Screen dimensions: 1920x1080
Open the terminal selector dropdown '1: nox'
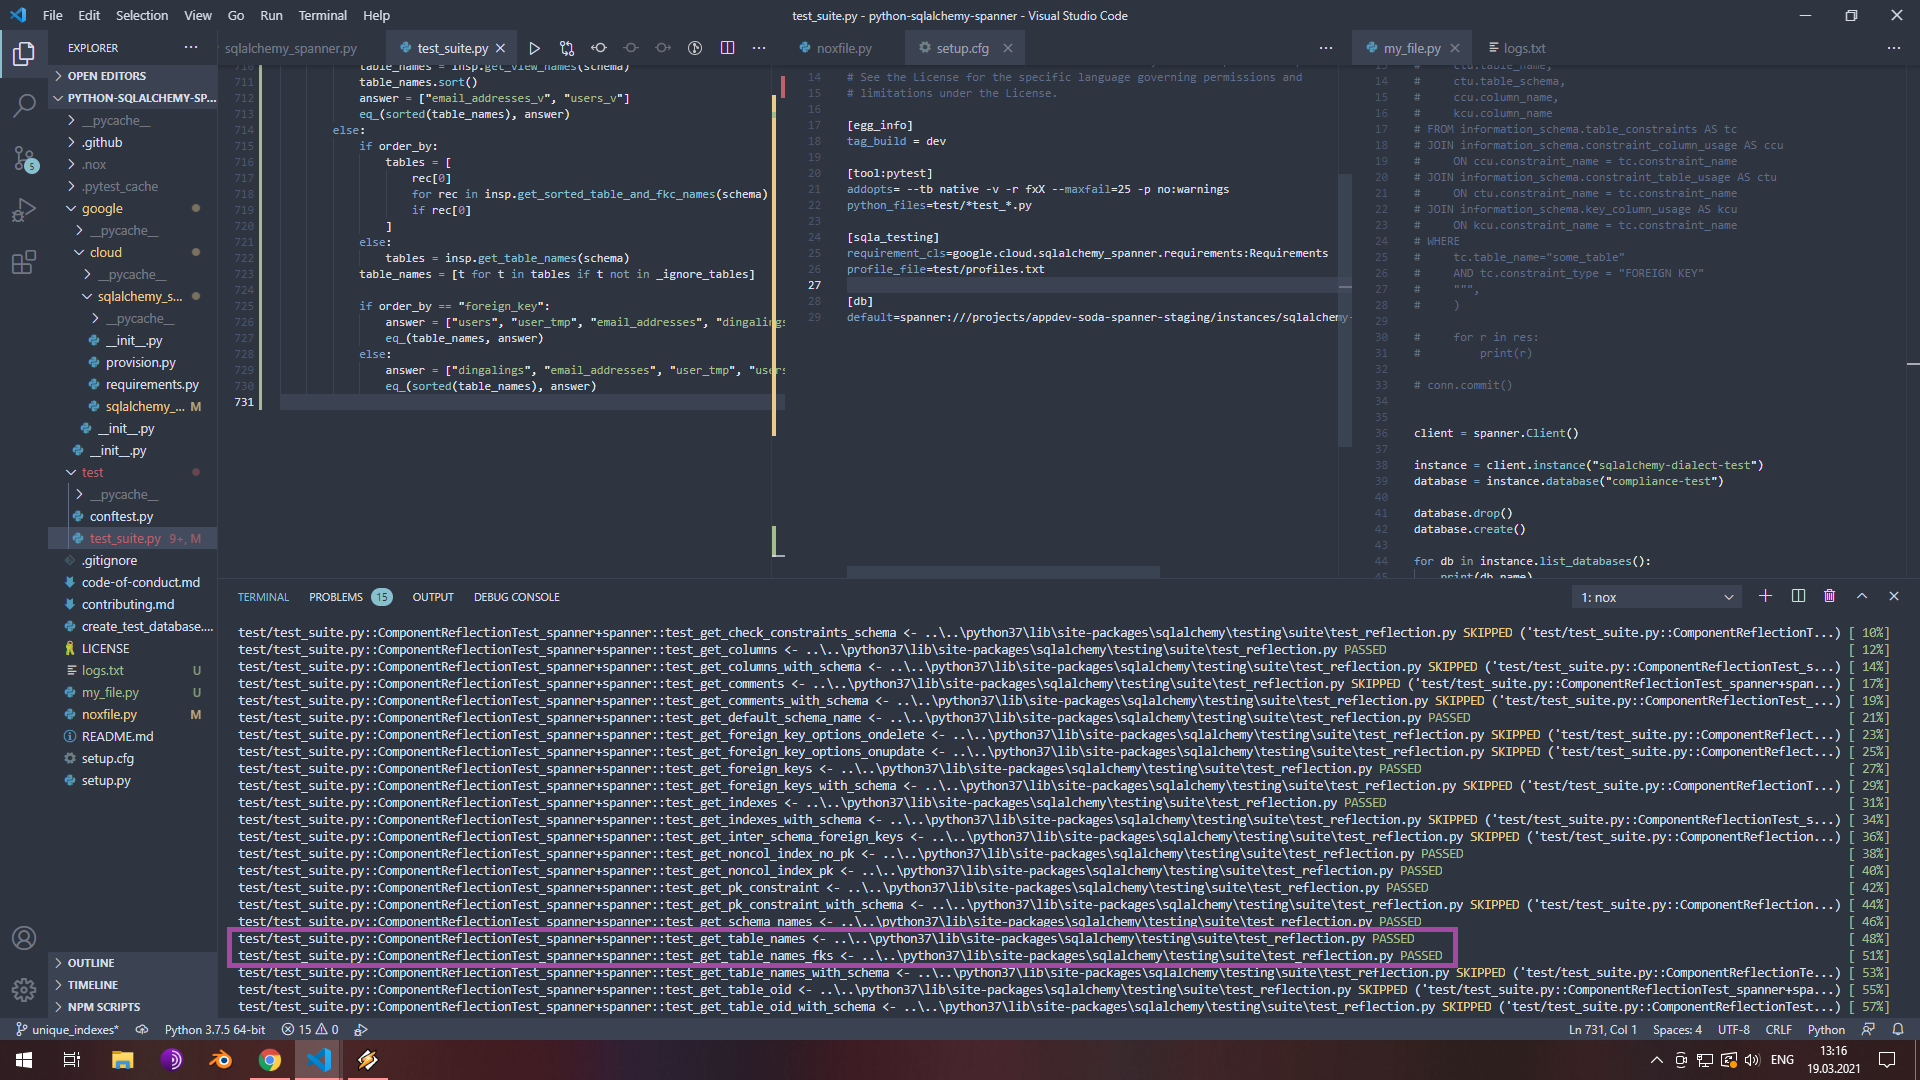1655,597
